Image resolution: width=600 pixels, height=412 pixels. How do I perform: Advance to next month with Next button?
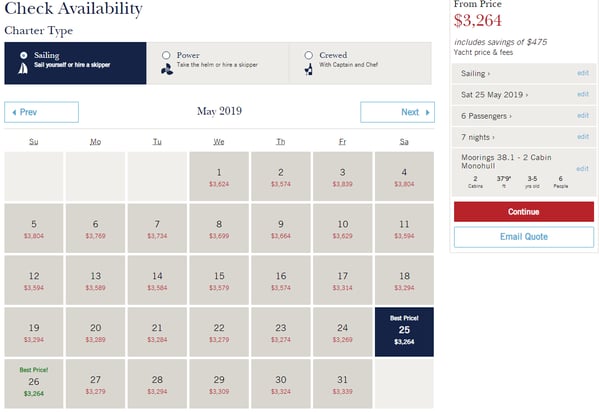(397, 112)
